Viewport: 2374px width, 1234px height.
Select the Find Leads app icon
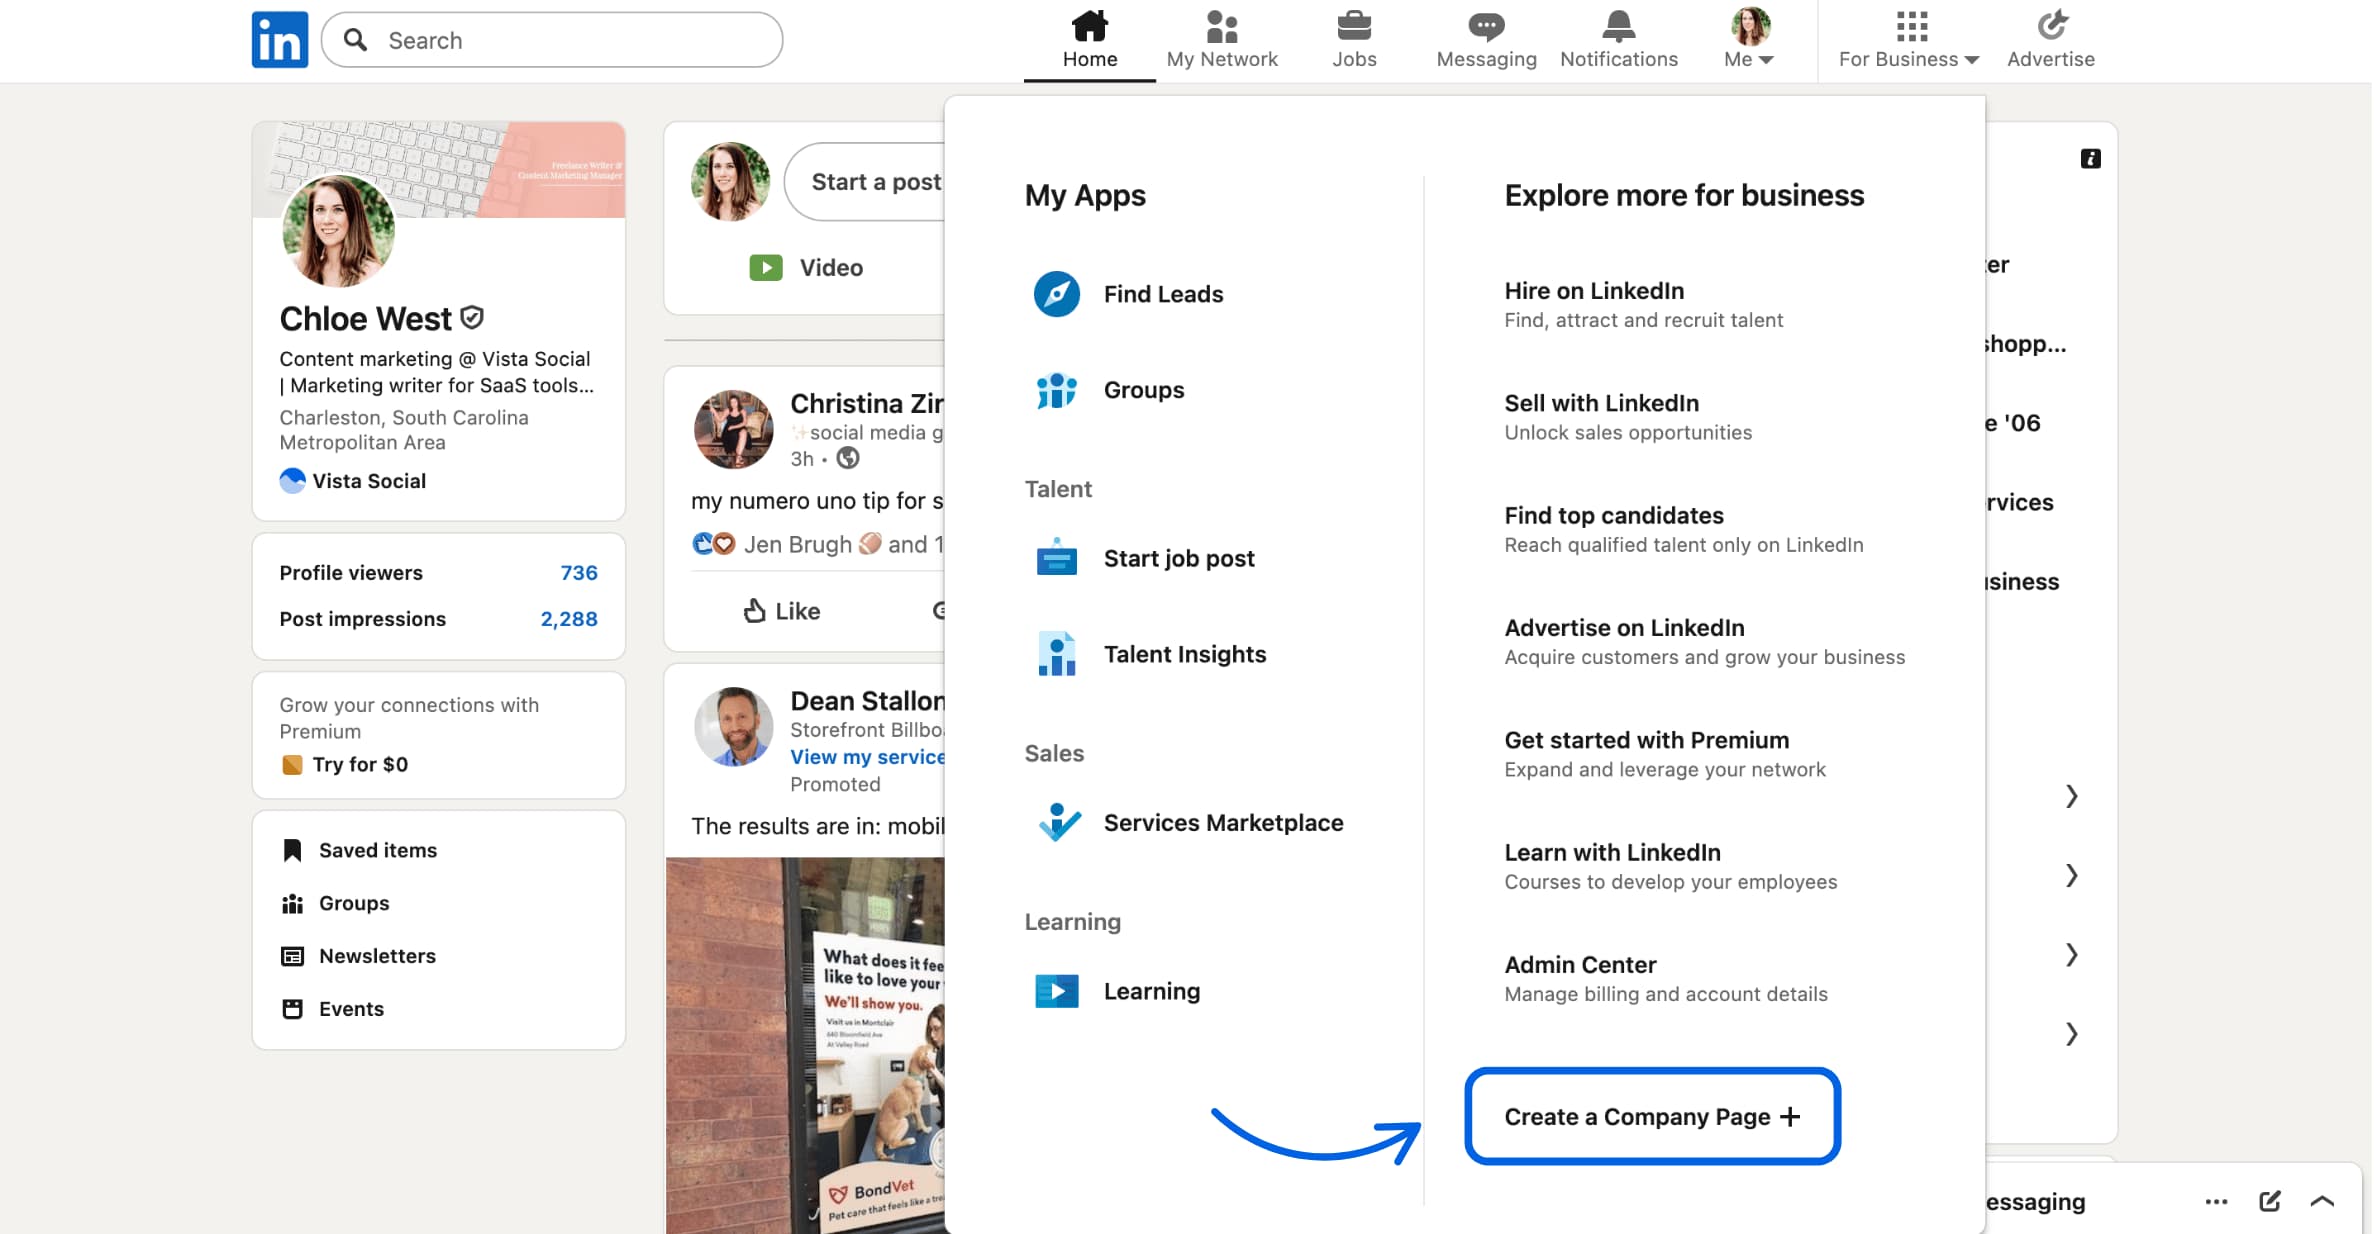(1055, 294)
